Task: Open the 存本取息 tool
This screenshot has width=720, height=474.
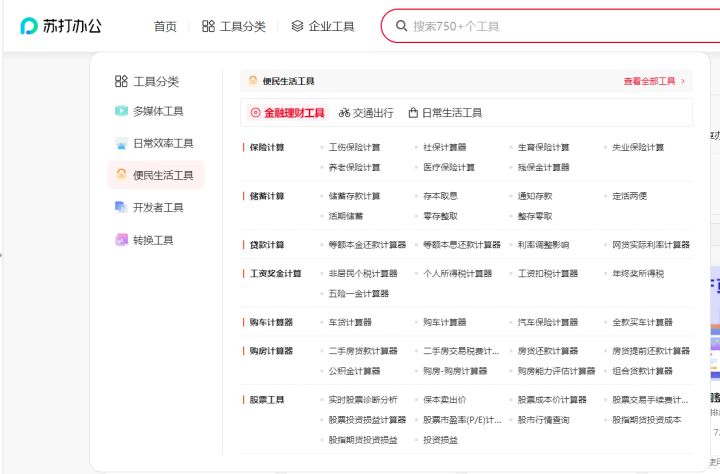Action: (x=440, y=196)
